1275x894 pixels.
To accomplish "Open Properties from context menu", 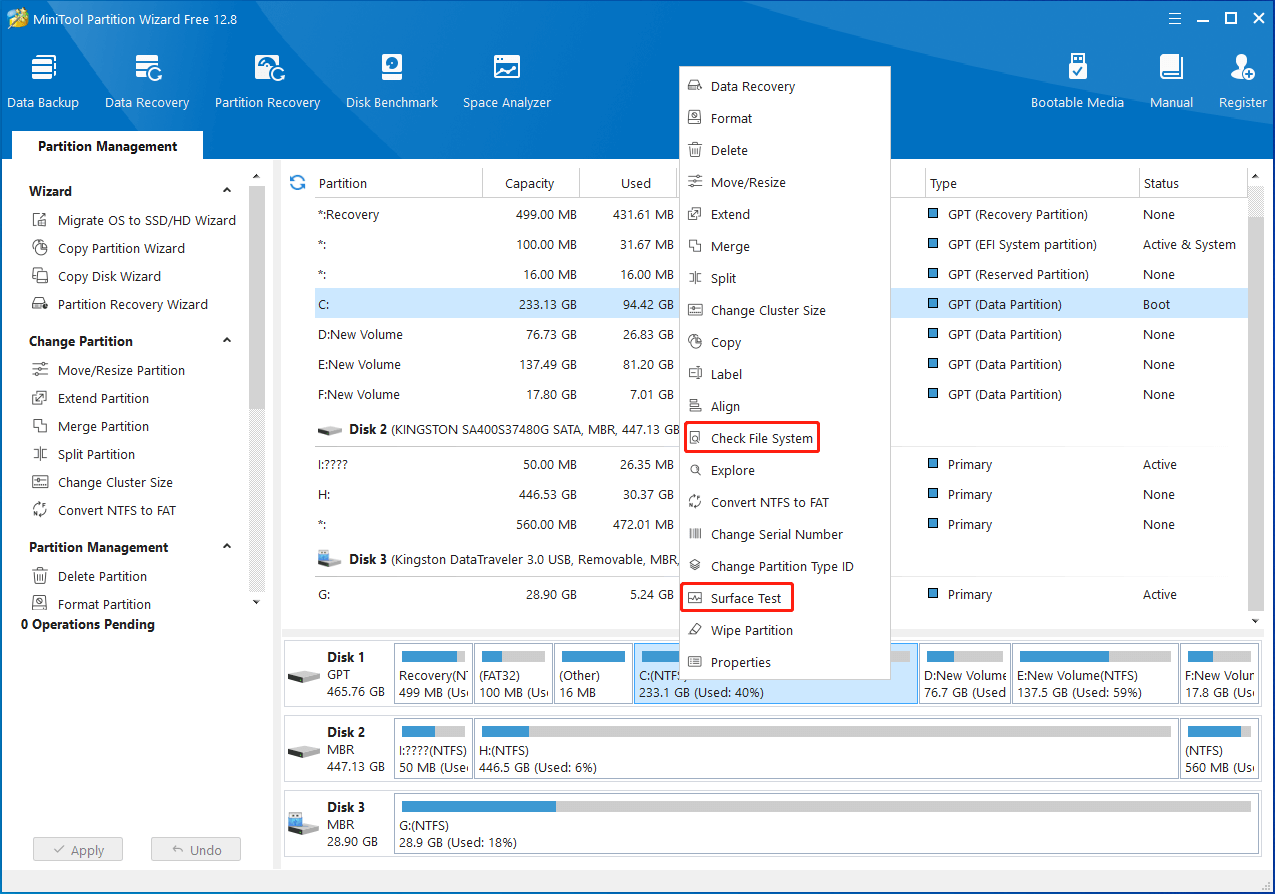I will tap(785, 662).
